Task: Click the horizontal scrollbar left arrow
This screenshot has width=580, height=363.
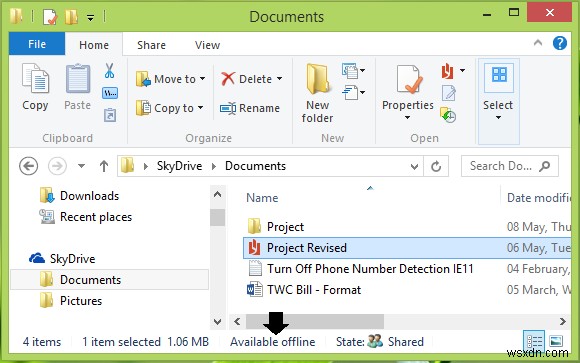Action: tap(237, 322)
